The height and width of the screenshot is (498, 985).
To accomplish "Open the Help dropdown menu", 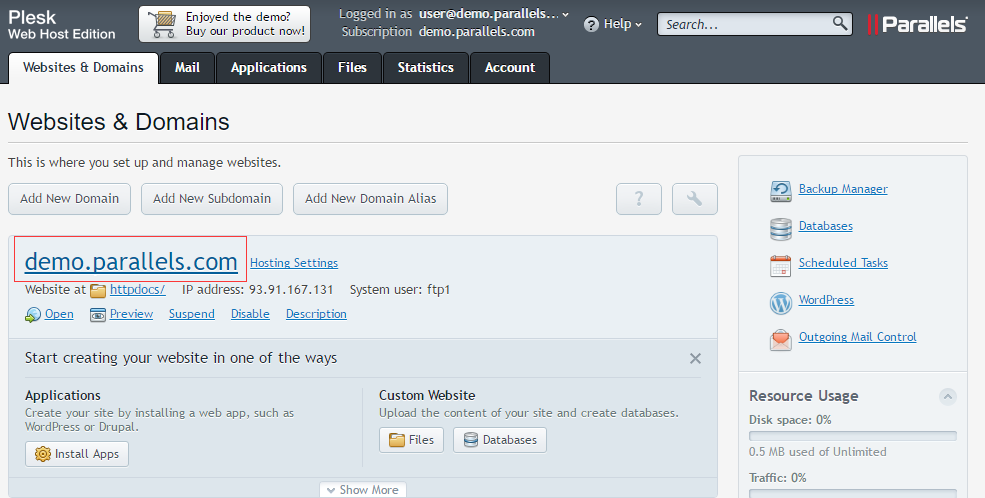I will click(x=613, y=24).
